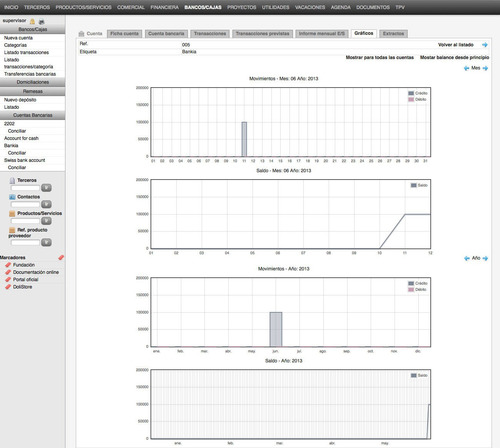Open the PRODUCTOS/SERVICIOS menu

point(83,7)
